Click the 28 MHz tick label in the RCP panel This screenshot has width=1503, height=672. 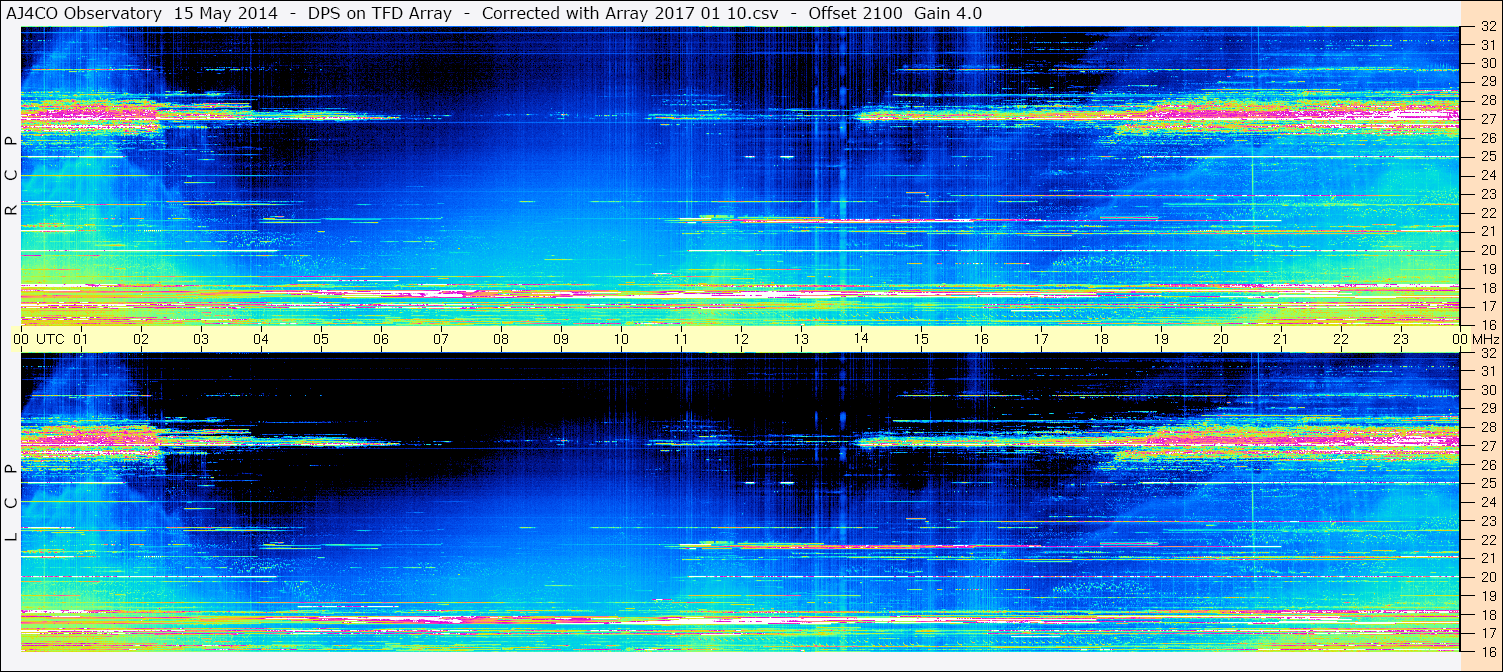point(1488,99)
